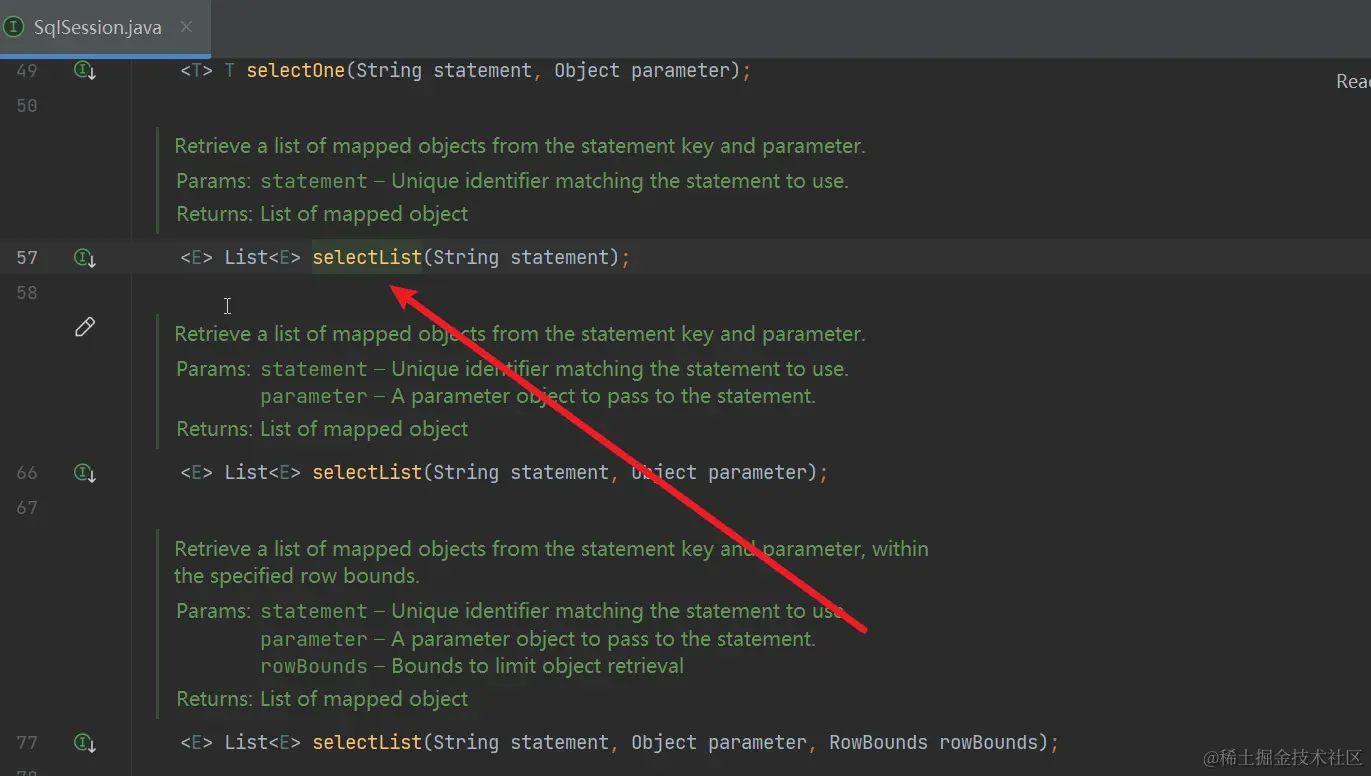The width and height of the screenshot is (1371, 776).
Task: Click selectList method name on line 77
Action: pyautogui.click(x=367, y=743)
